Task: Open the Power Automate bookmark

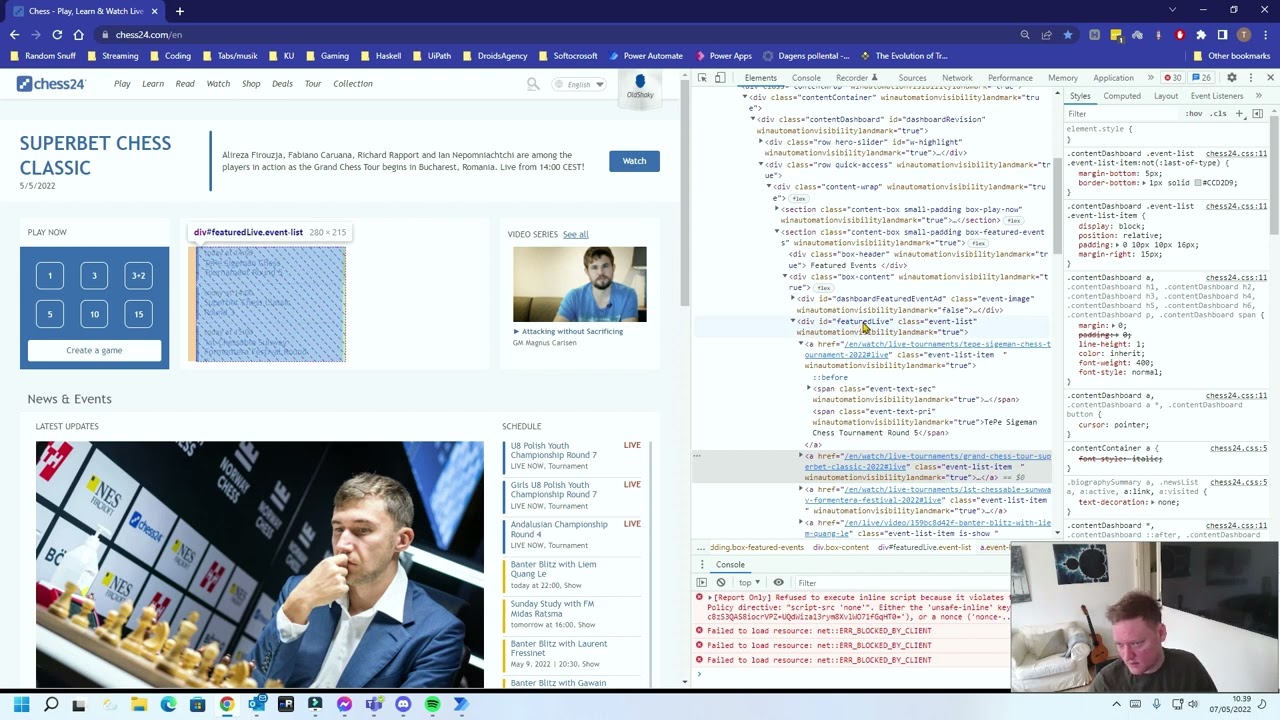Action: [645, 56]
